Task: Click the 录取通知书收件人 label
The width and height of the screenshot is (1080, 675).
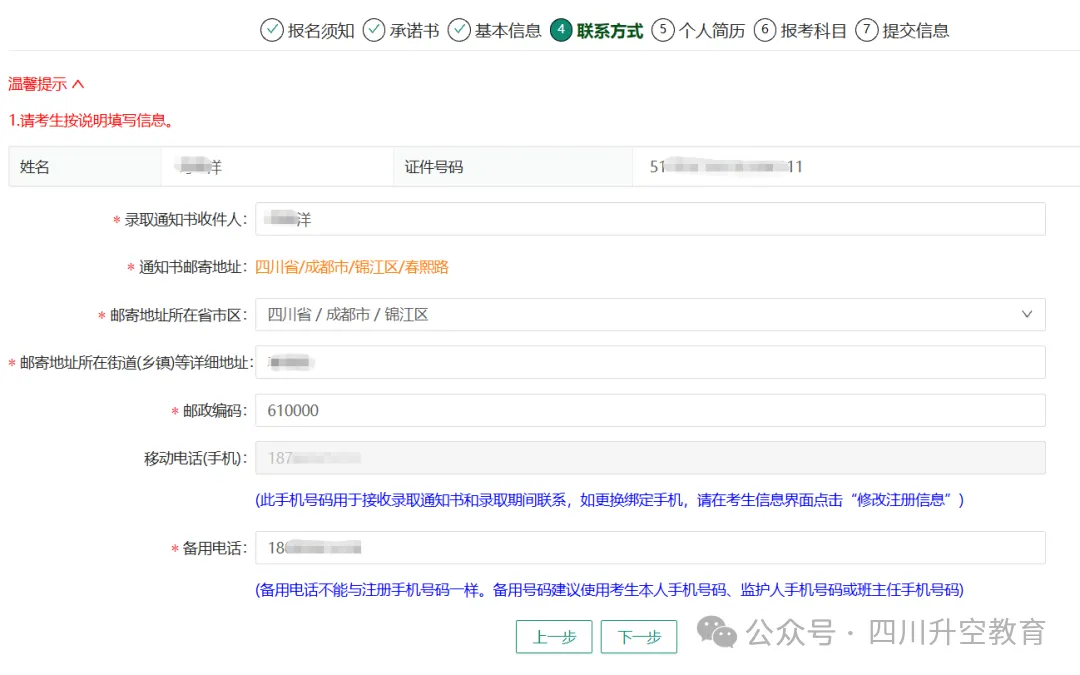Action: coord(186,220)
